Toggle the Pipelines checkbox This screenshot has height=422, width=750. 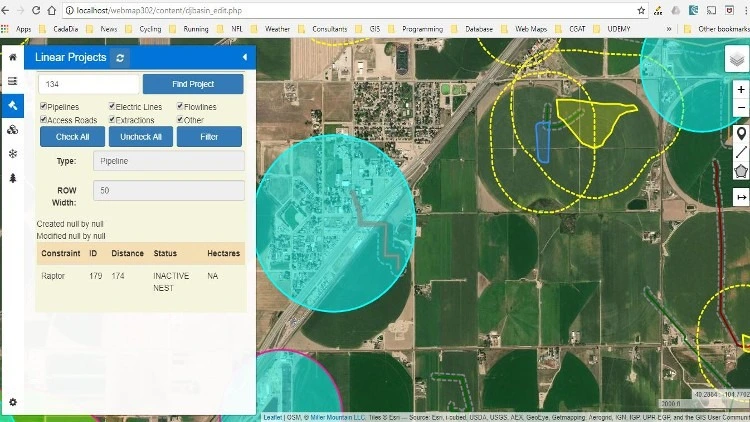(44, 106)
